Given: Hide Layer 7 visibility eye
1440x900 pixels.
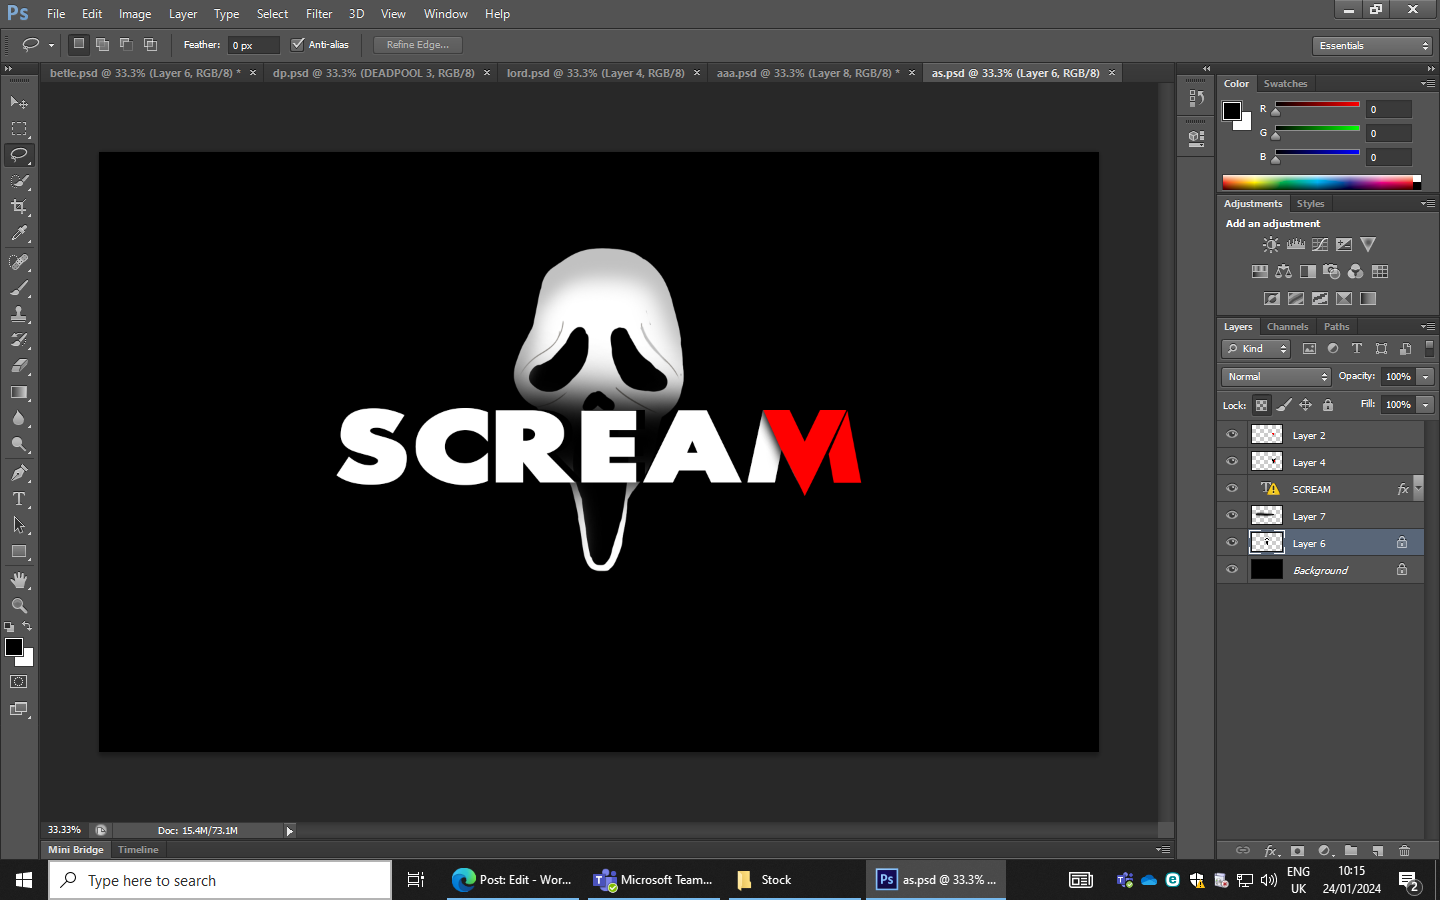Looking at the screenshot, I should 1232,516.
